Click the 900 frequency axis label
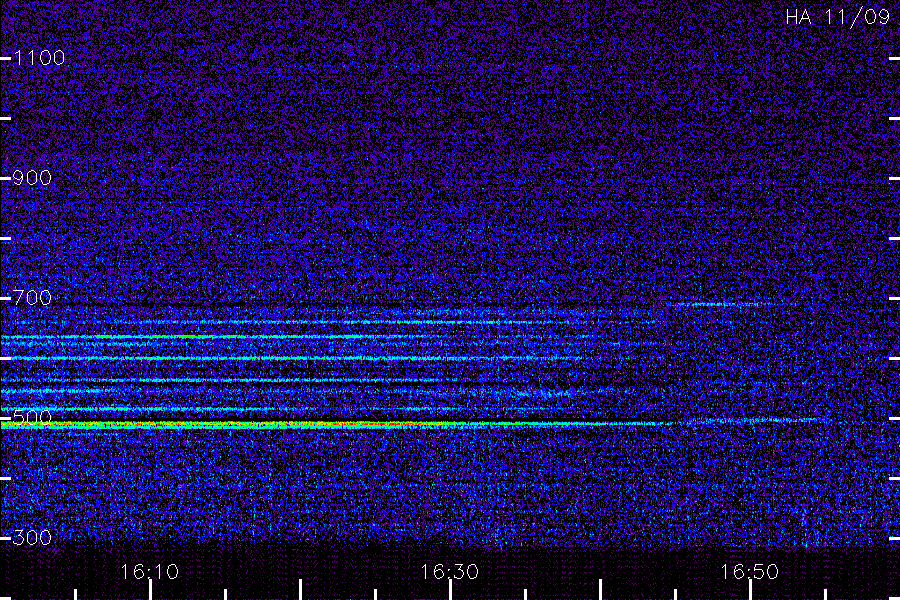This screenshot has height=600, width=900. (32, 177)
